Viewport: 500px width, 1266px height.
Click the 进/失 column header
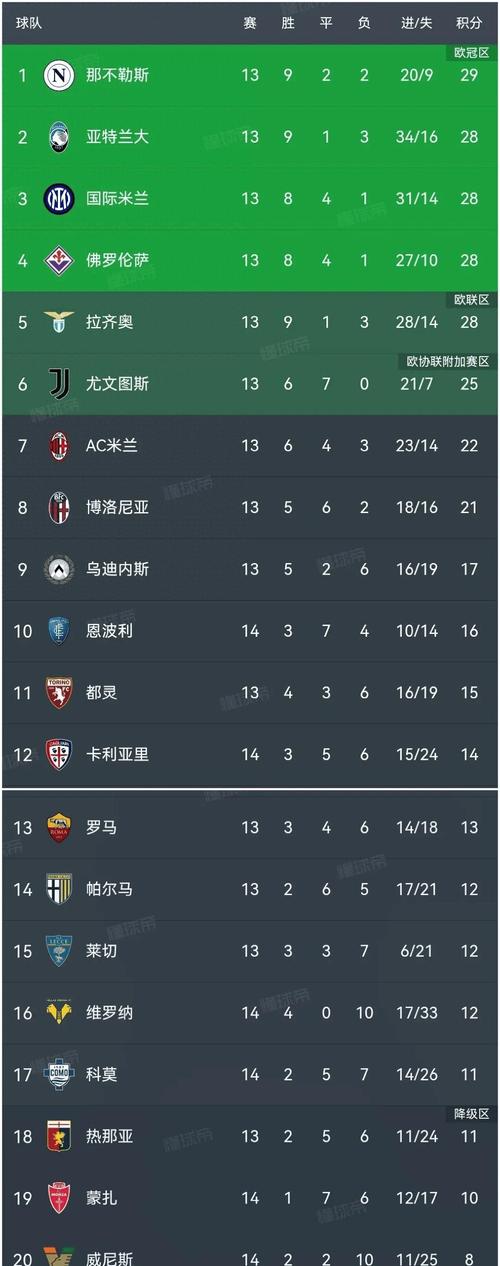coord(417,22)
